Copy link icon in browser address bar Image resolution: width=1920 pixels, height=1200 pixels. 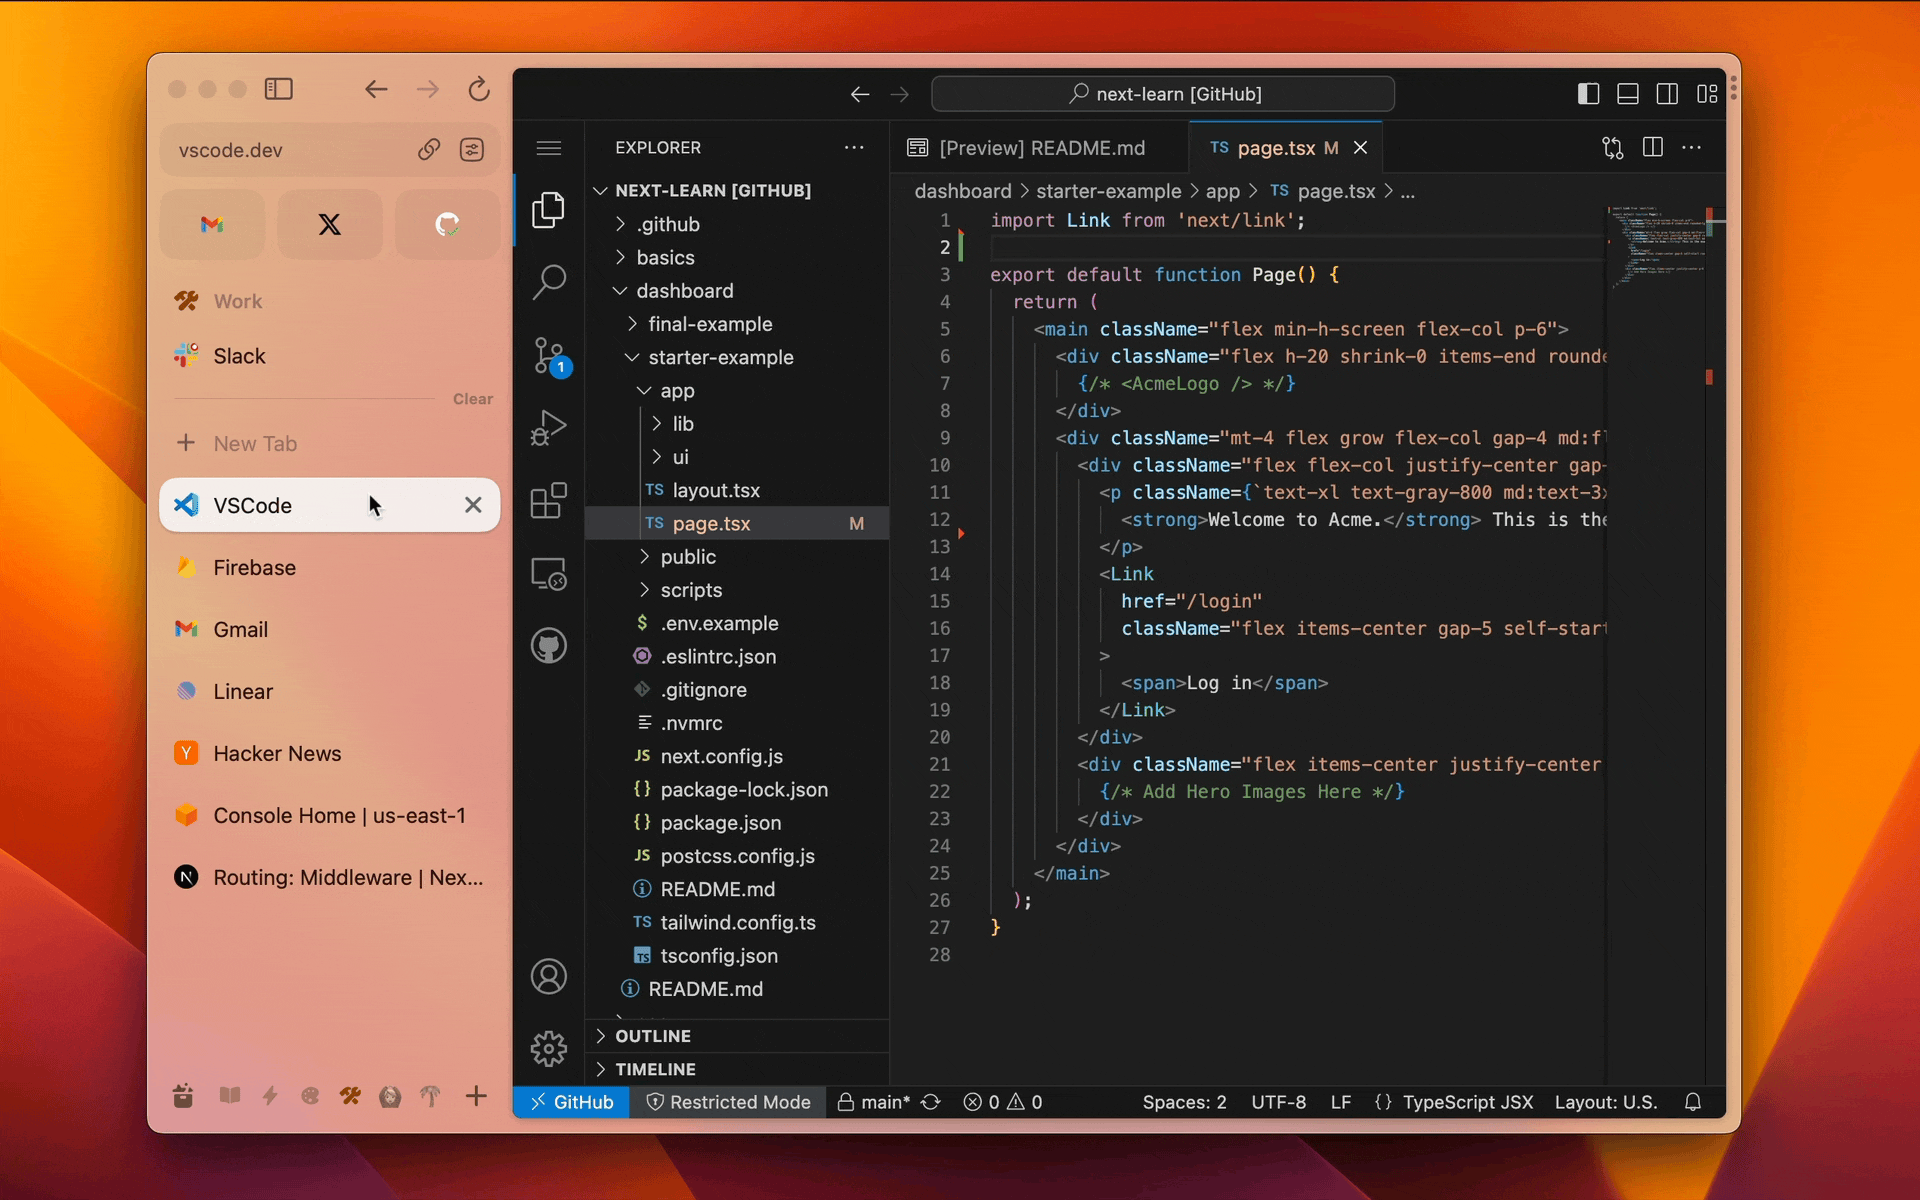click(x=429, y=150)
